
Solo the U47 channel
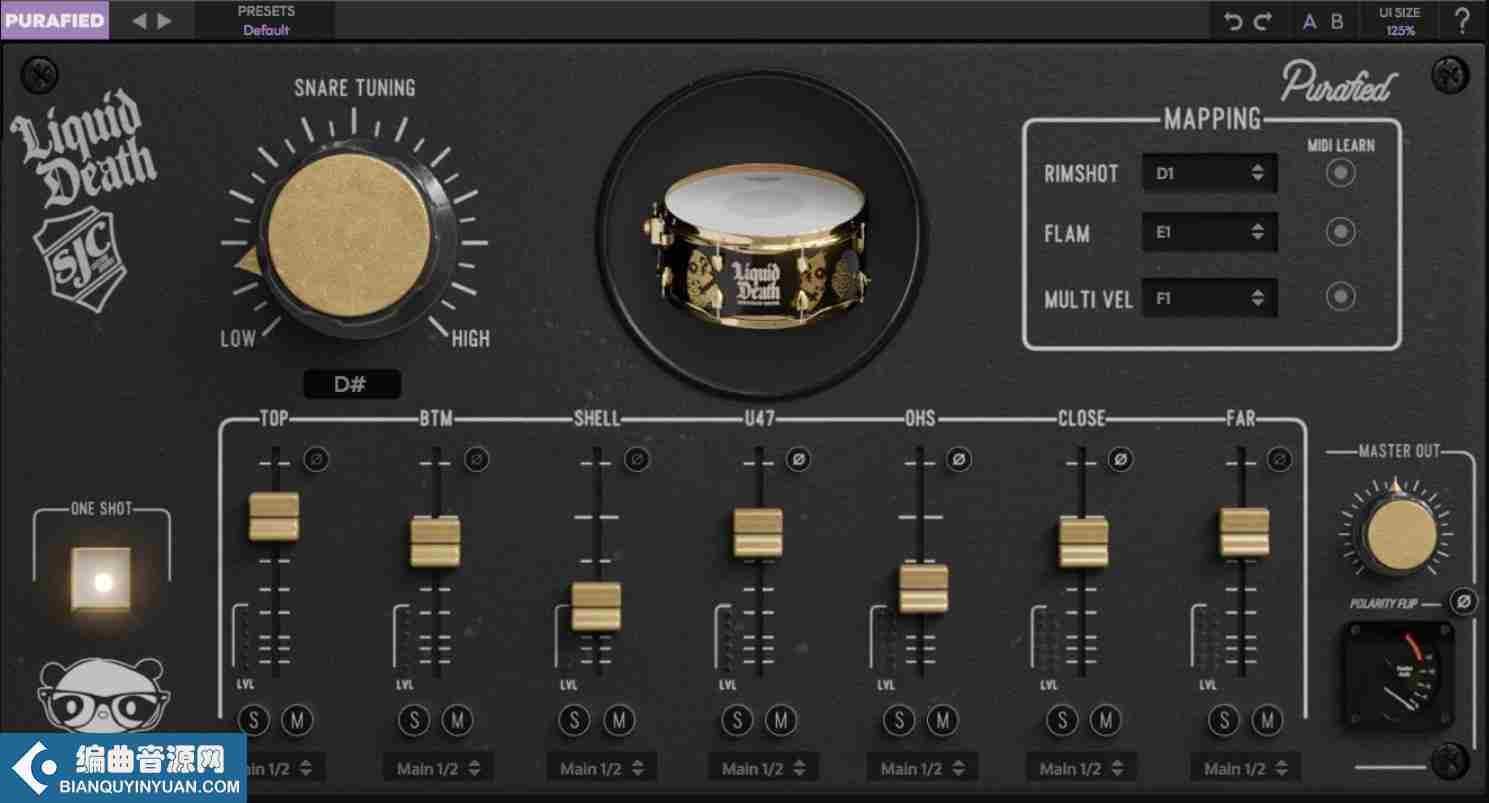point(737,720)
